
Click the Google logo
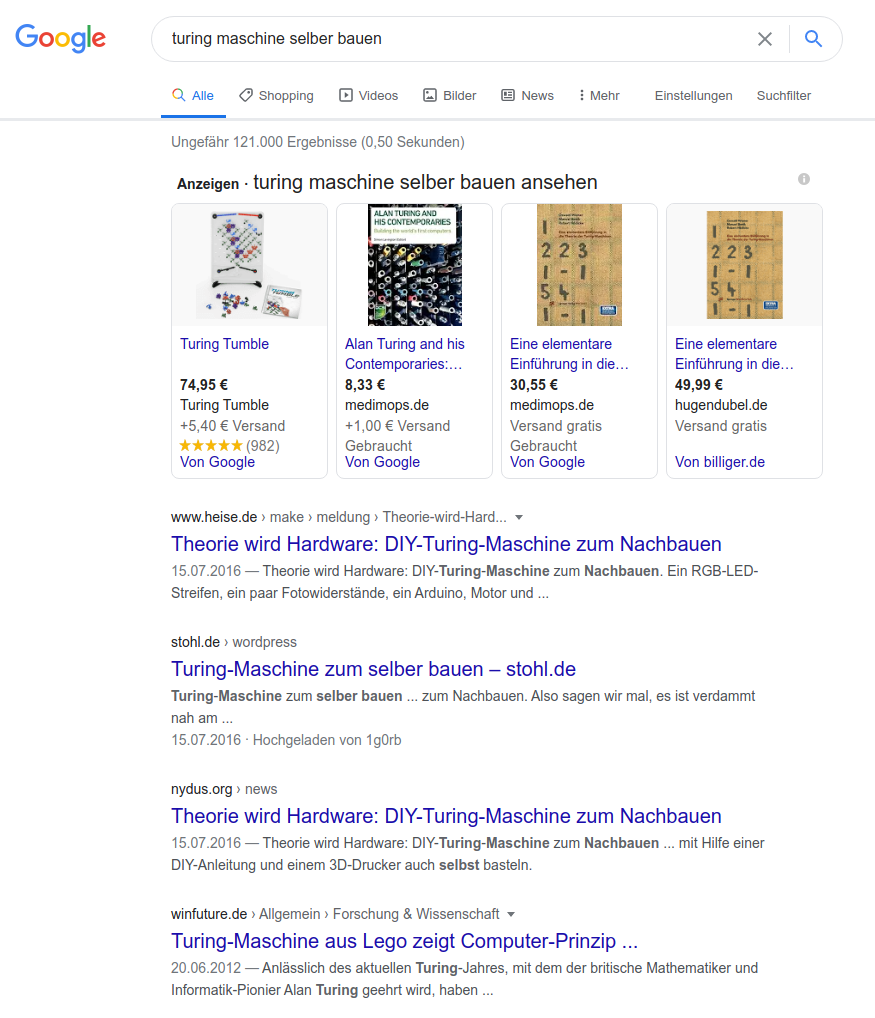click(60, 39)
